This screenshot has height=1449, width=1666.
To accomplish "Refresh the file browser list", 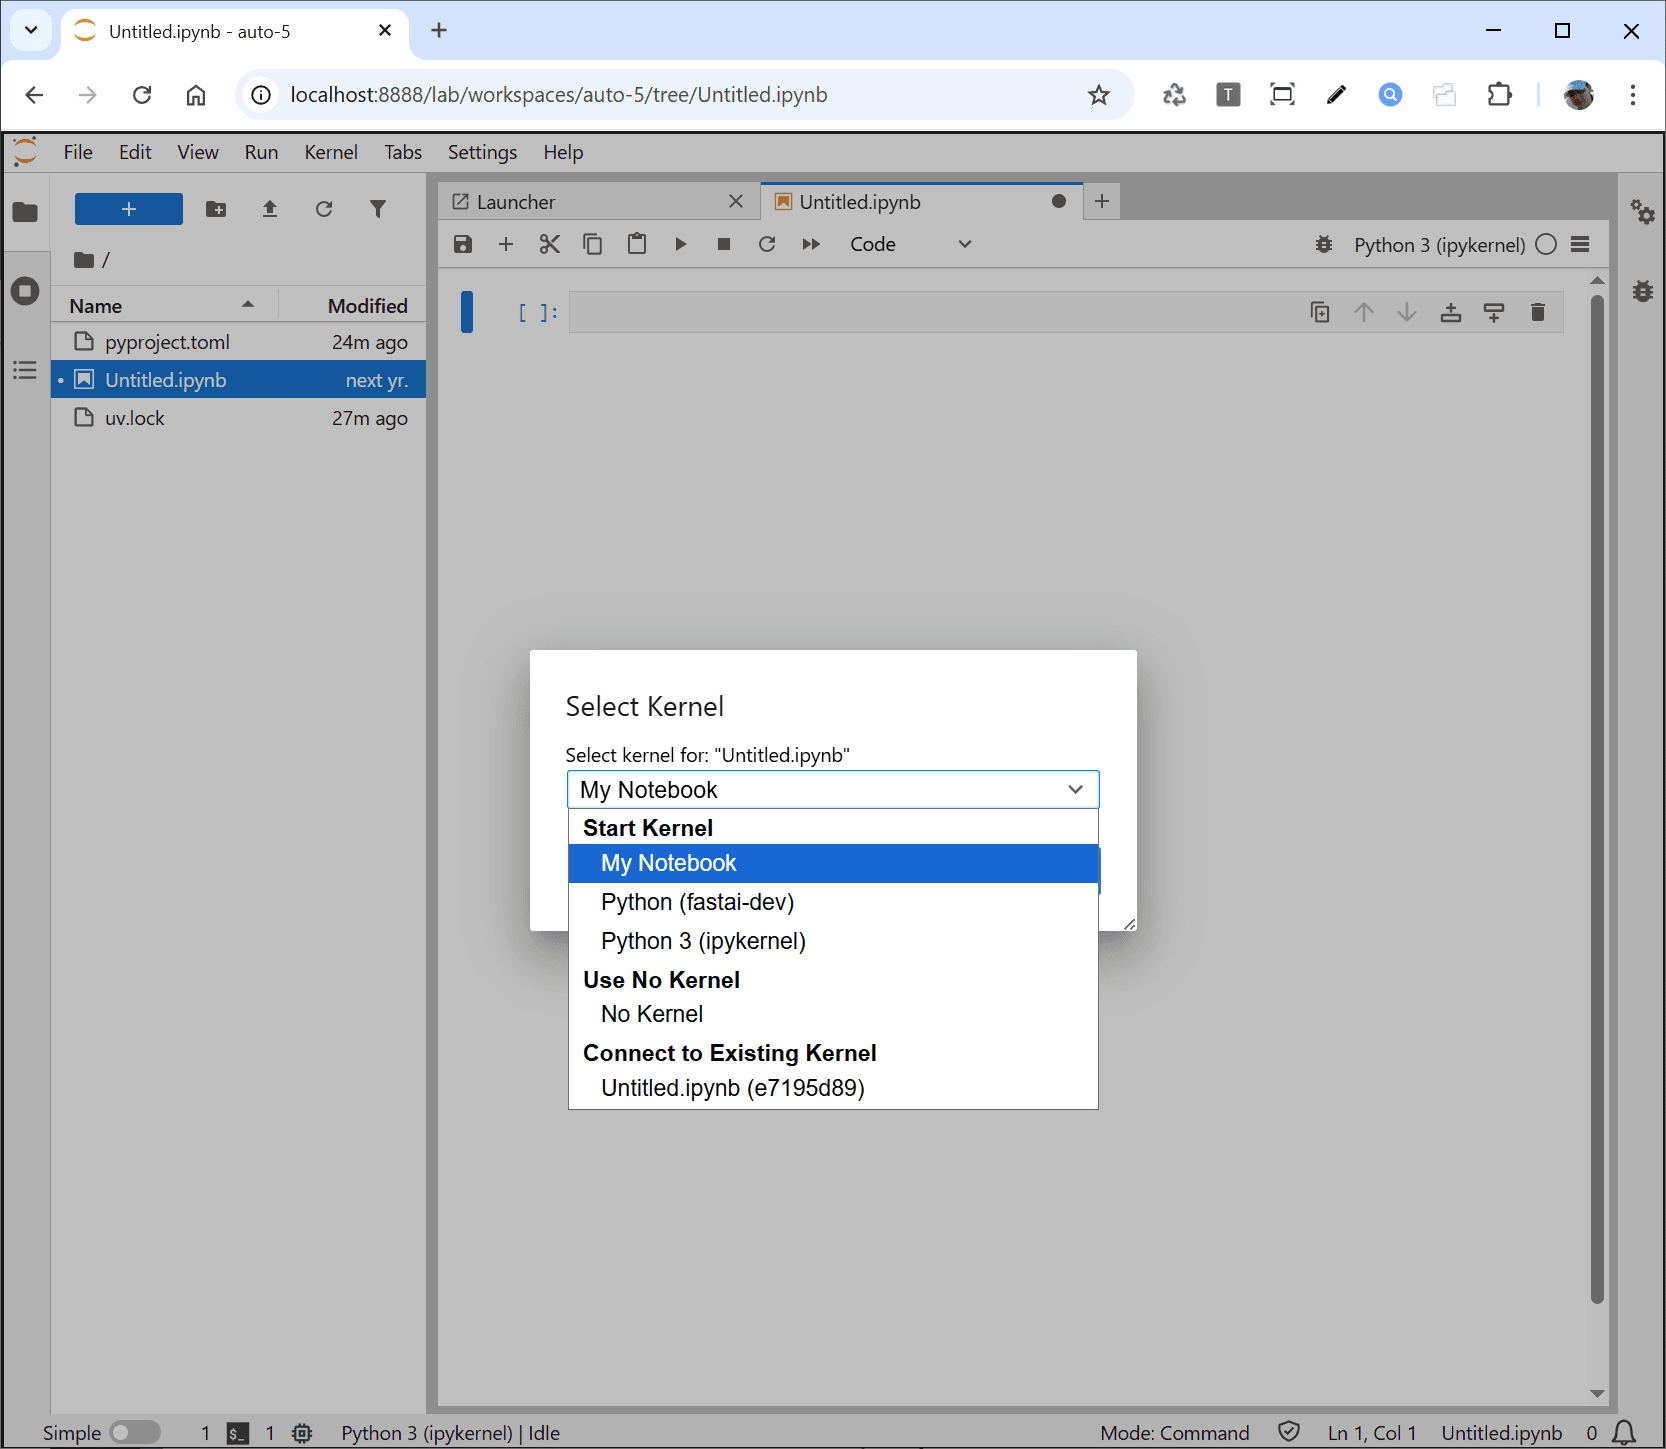I will 324,209.
